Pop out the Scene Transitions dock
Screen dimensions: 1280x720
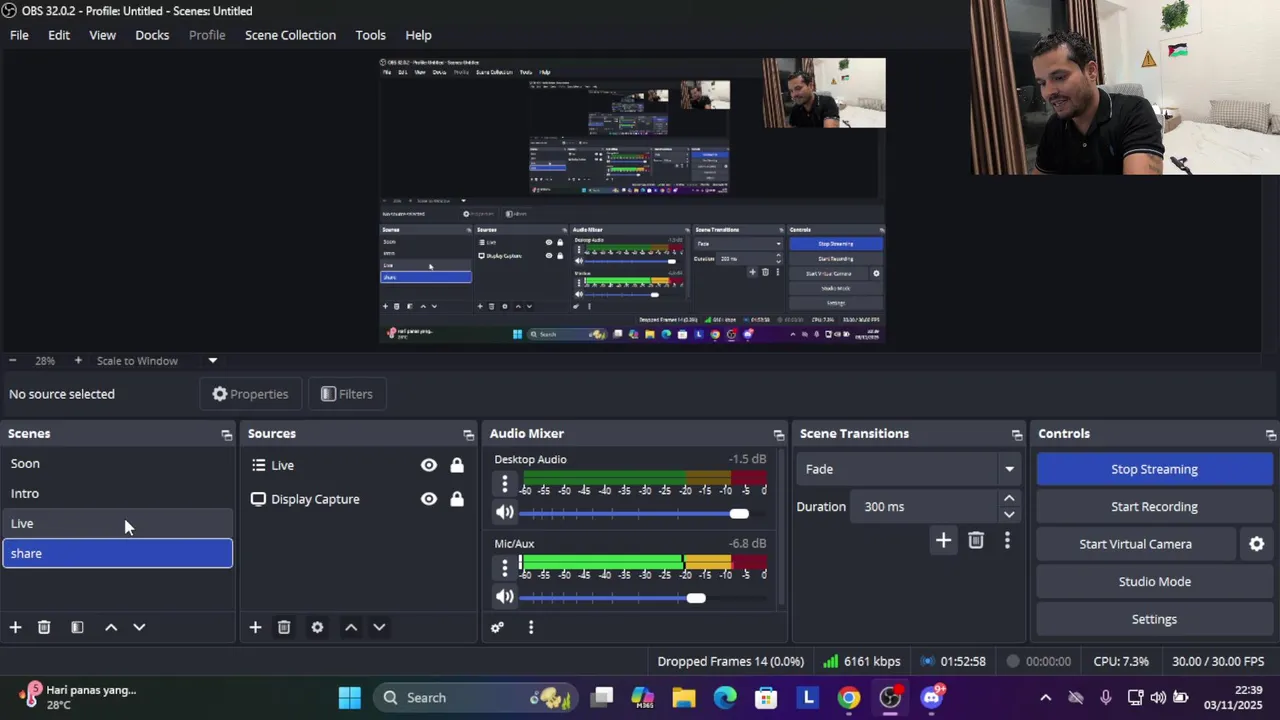pos(1017,434)
